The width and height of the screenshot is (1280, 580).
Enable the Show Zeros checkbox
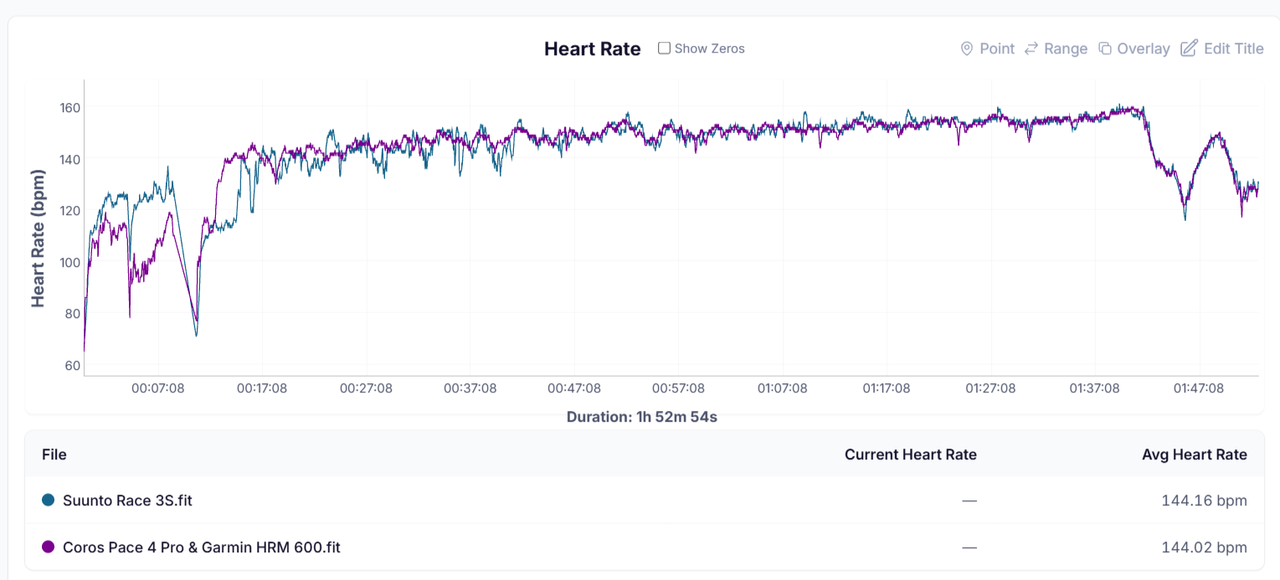point(664,48)
